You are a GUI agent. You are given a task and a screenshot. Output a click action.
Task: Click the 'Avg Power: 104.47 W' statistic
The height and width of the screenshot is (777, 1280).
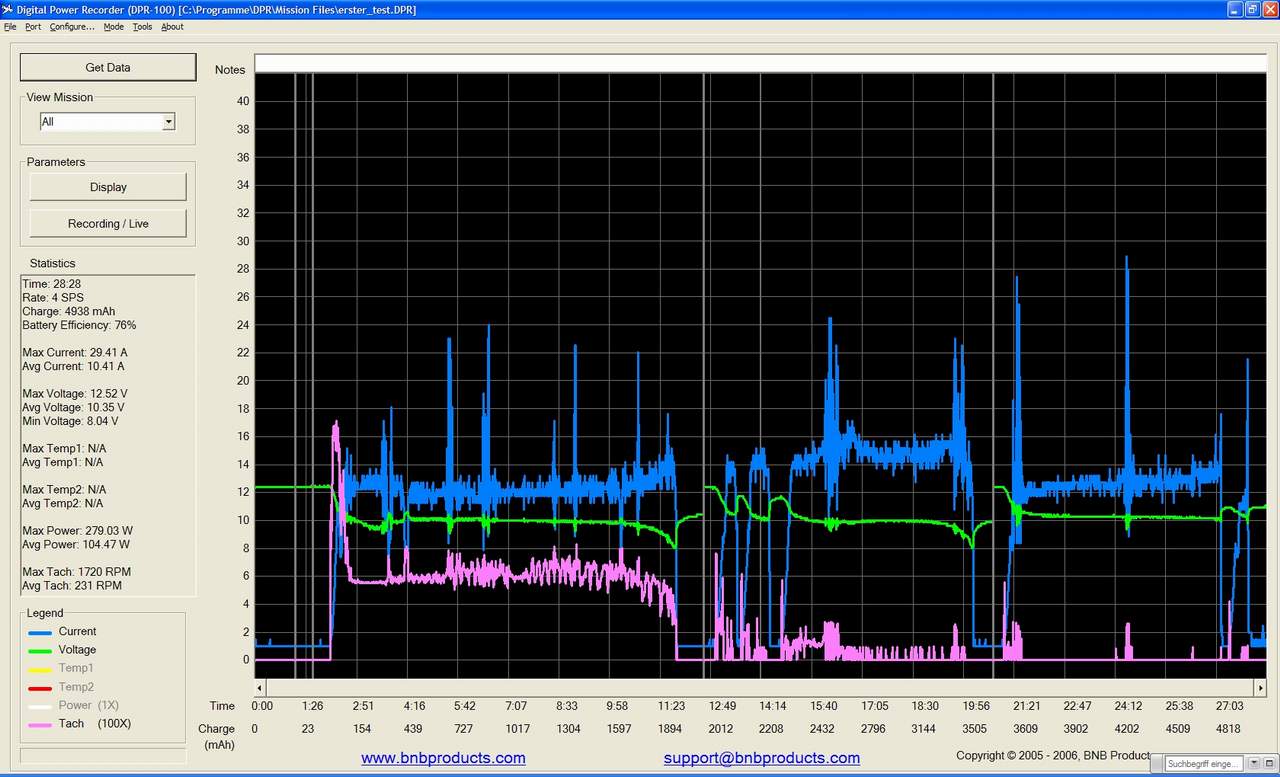click(76, 545)
